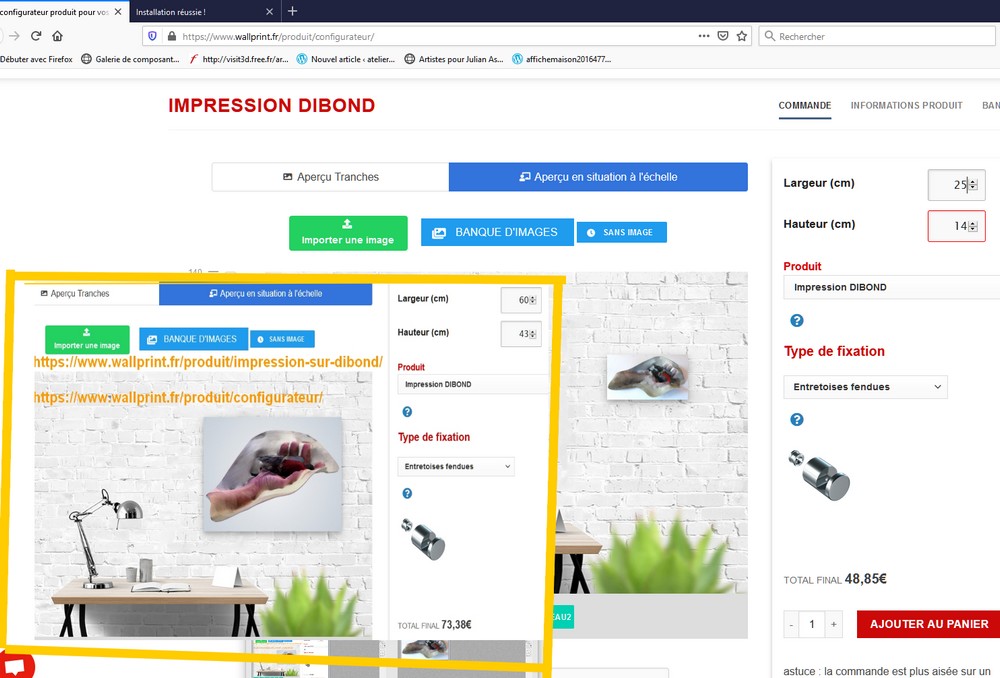Adjust the Largeur spinner arrows
Image resolution: width=1000 pixels, height=678 pixels.
(973, 185)
